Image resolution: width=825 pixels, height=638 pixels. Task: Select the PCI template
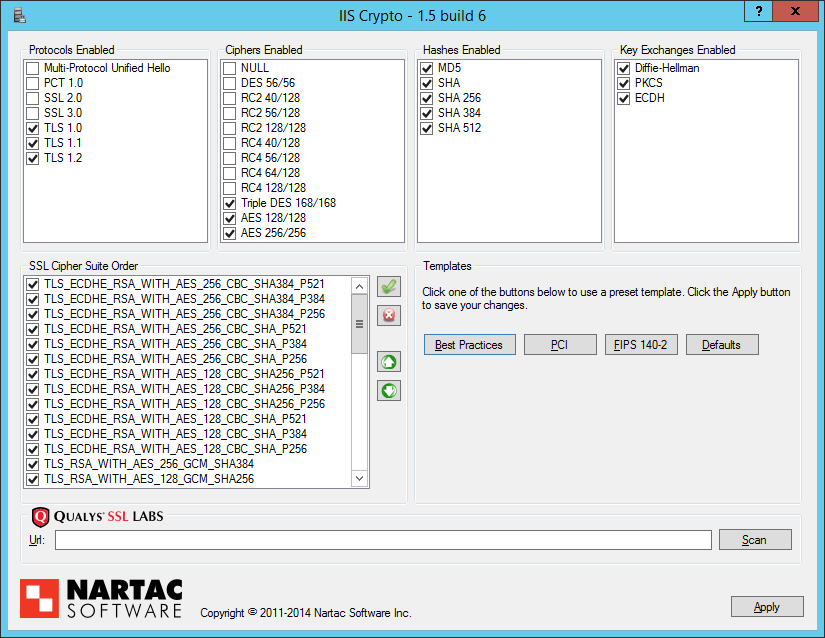[560, 344]
